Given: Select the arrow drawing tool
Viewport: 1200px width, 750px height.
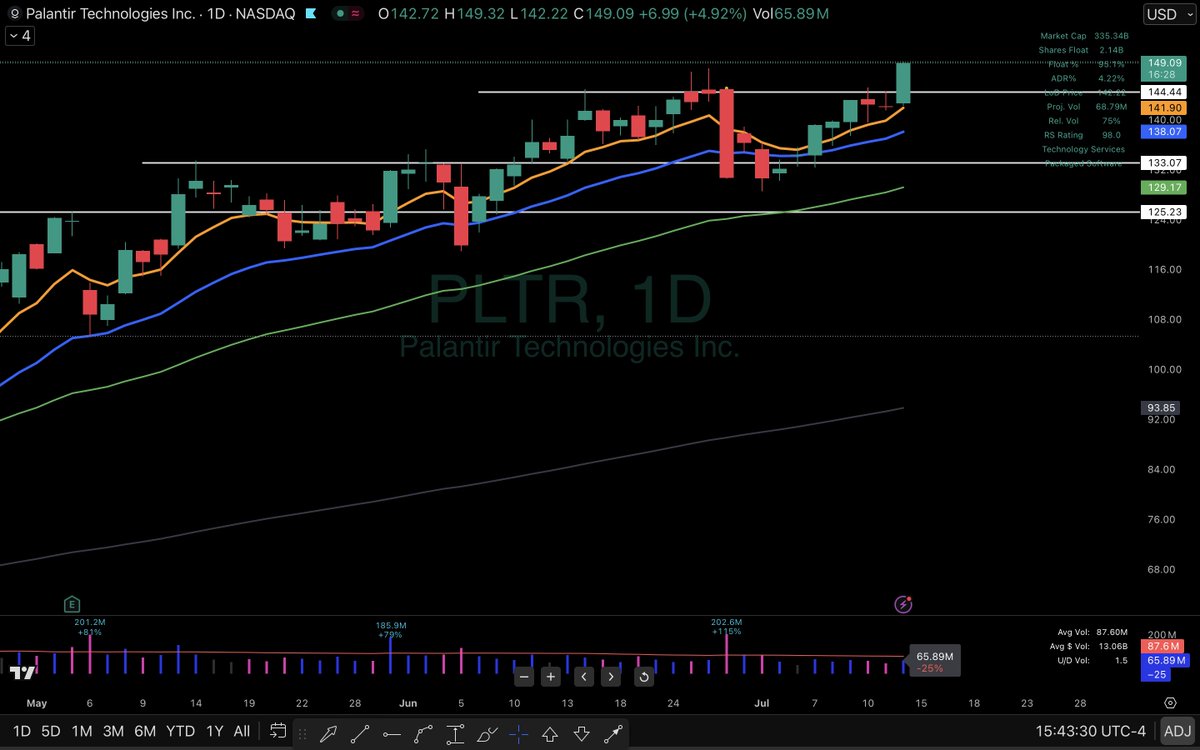Looking at the screenshot, I should click(327, 732).
